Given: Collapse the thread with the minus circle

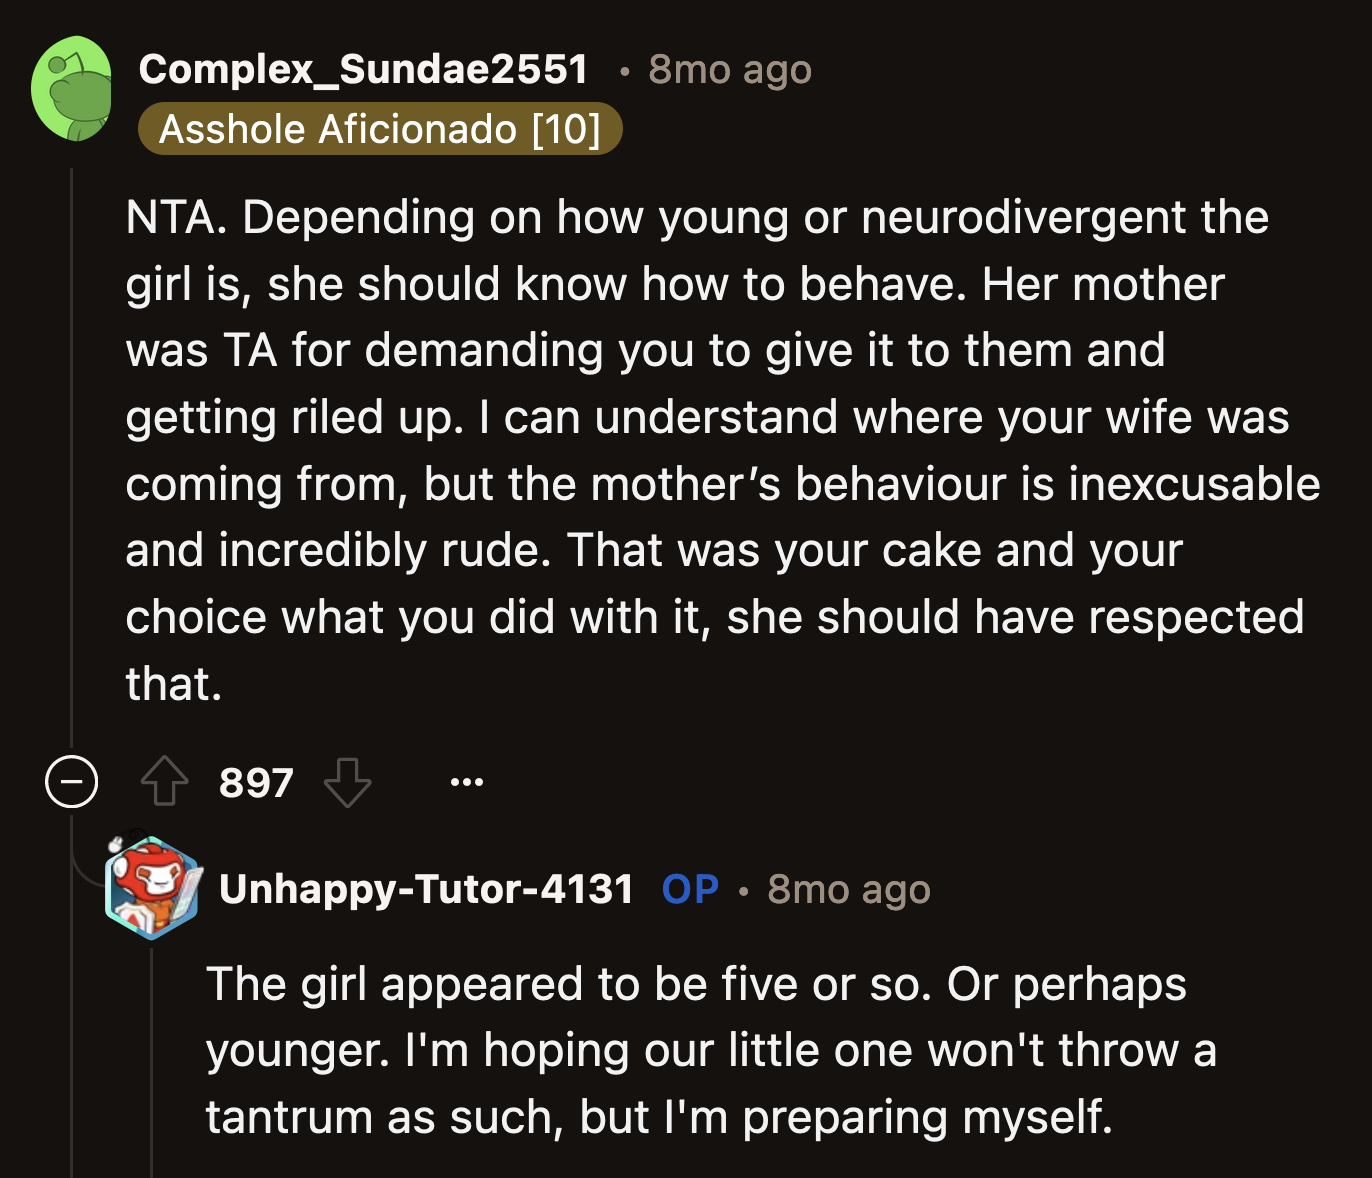Looking at the screenshot, I should [x=72, y=782].
